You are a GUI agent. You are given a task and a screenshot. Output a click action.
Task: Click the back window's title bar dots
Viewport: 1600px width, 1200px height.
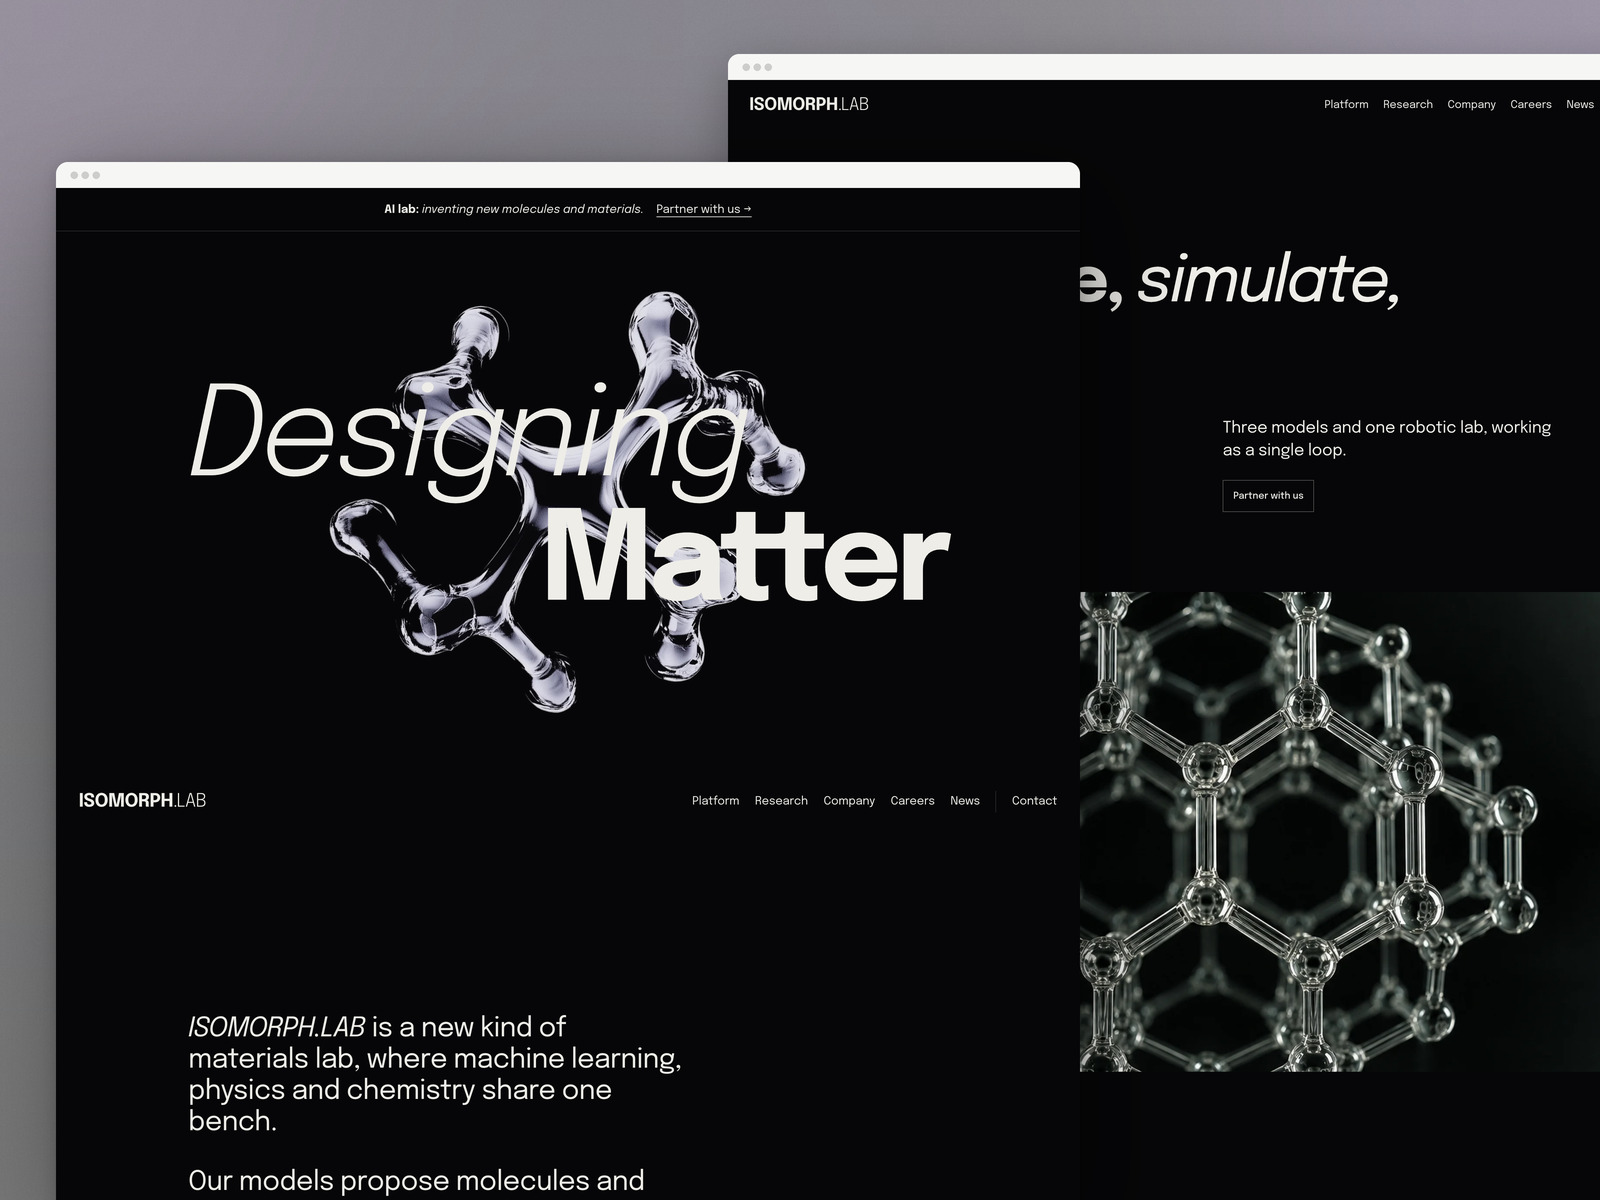(x=757, y=67)
